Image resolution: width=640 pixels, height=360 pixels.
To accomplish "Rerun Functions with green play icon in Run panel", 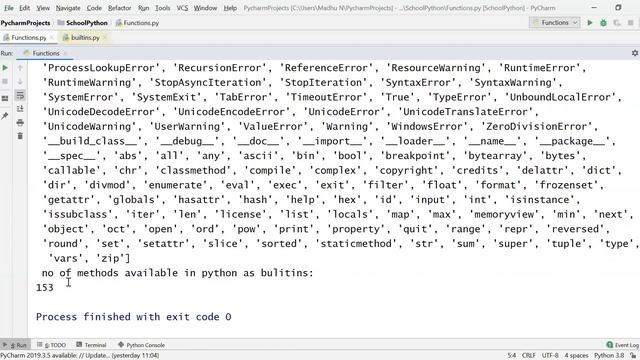I will pos(5,68).
